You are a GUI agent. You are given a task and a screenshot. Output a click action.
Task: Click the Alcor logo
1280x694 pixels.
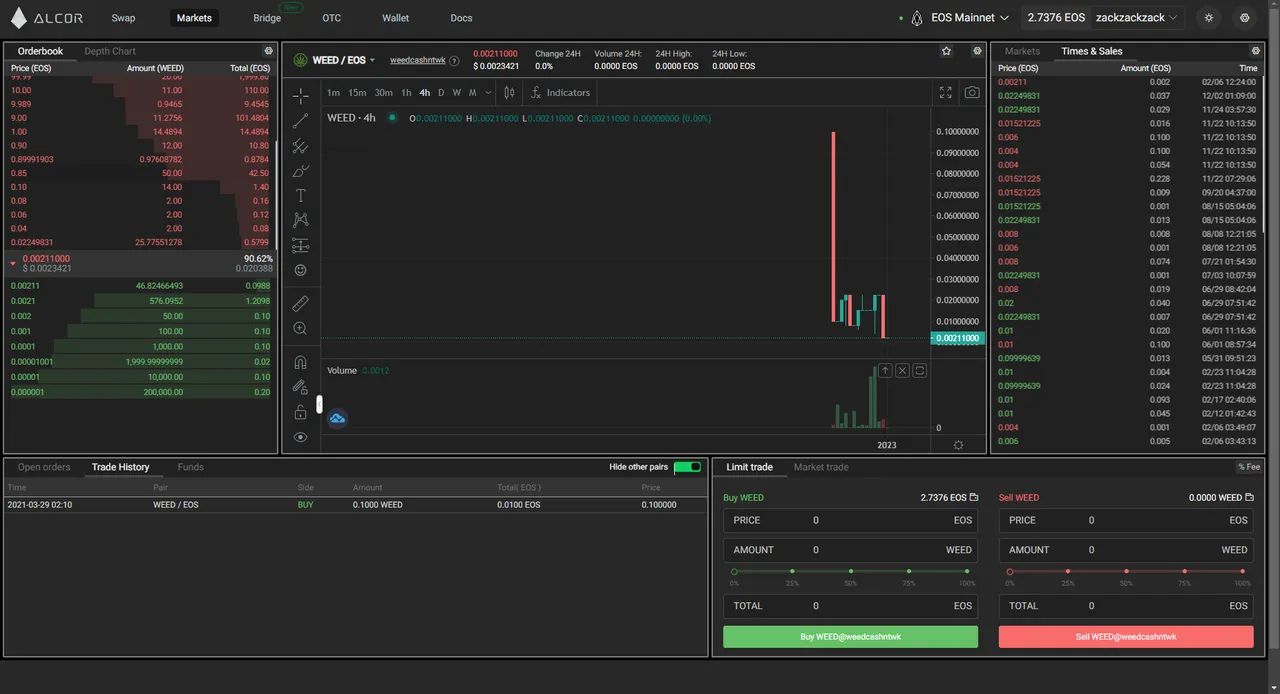[x=47, y=18]
